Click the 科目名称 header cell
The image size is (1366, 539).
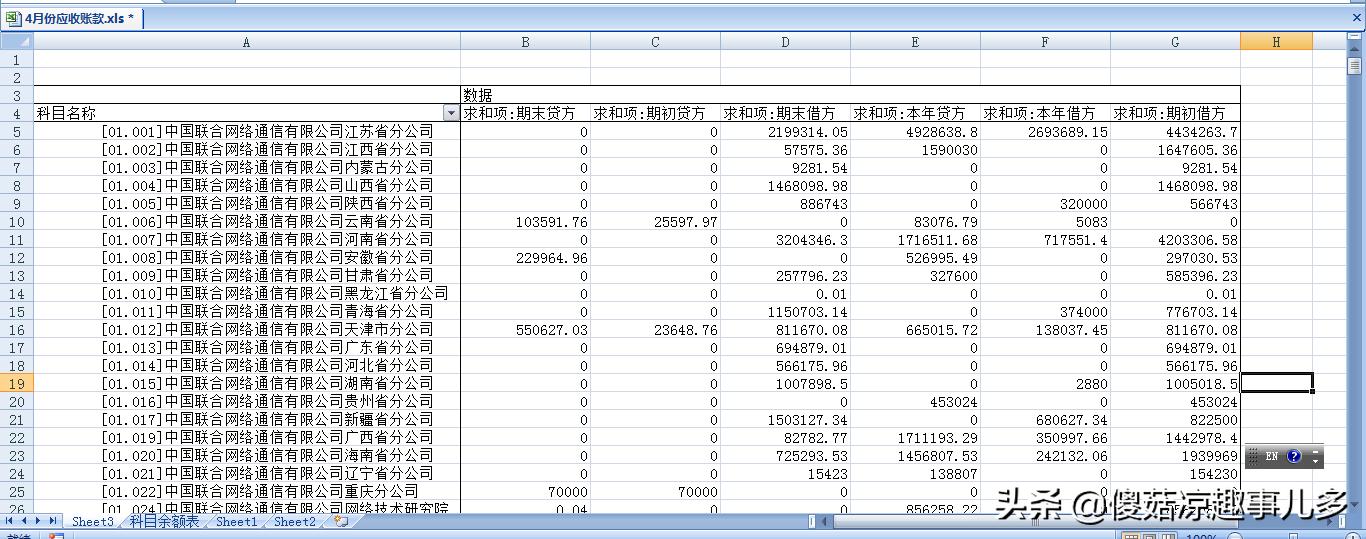[247, 113]
